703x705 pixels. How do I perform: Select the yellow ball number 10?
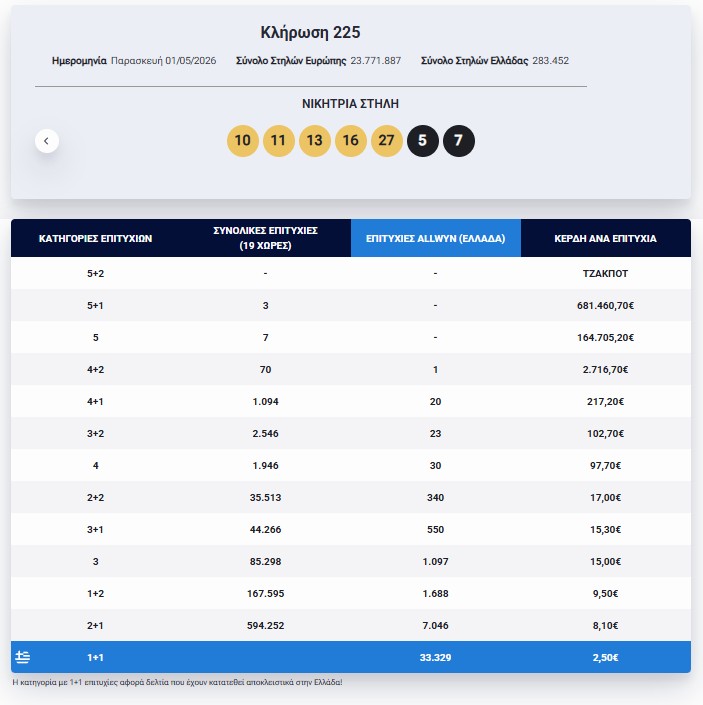[x=243, y=141]
